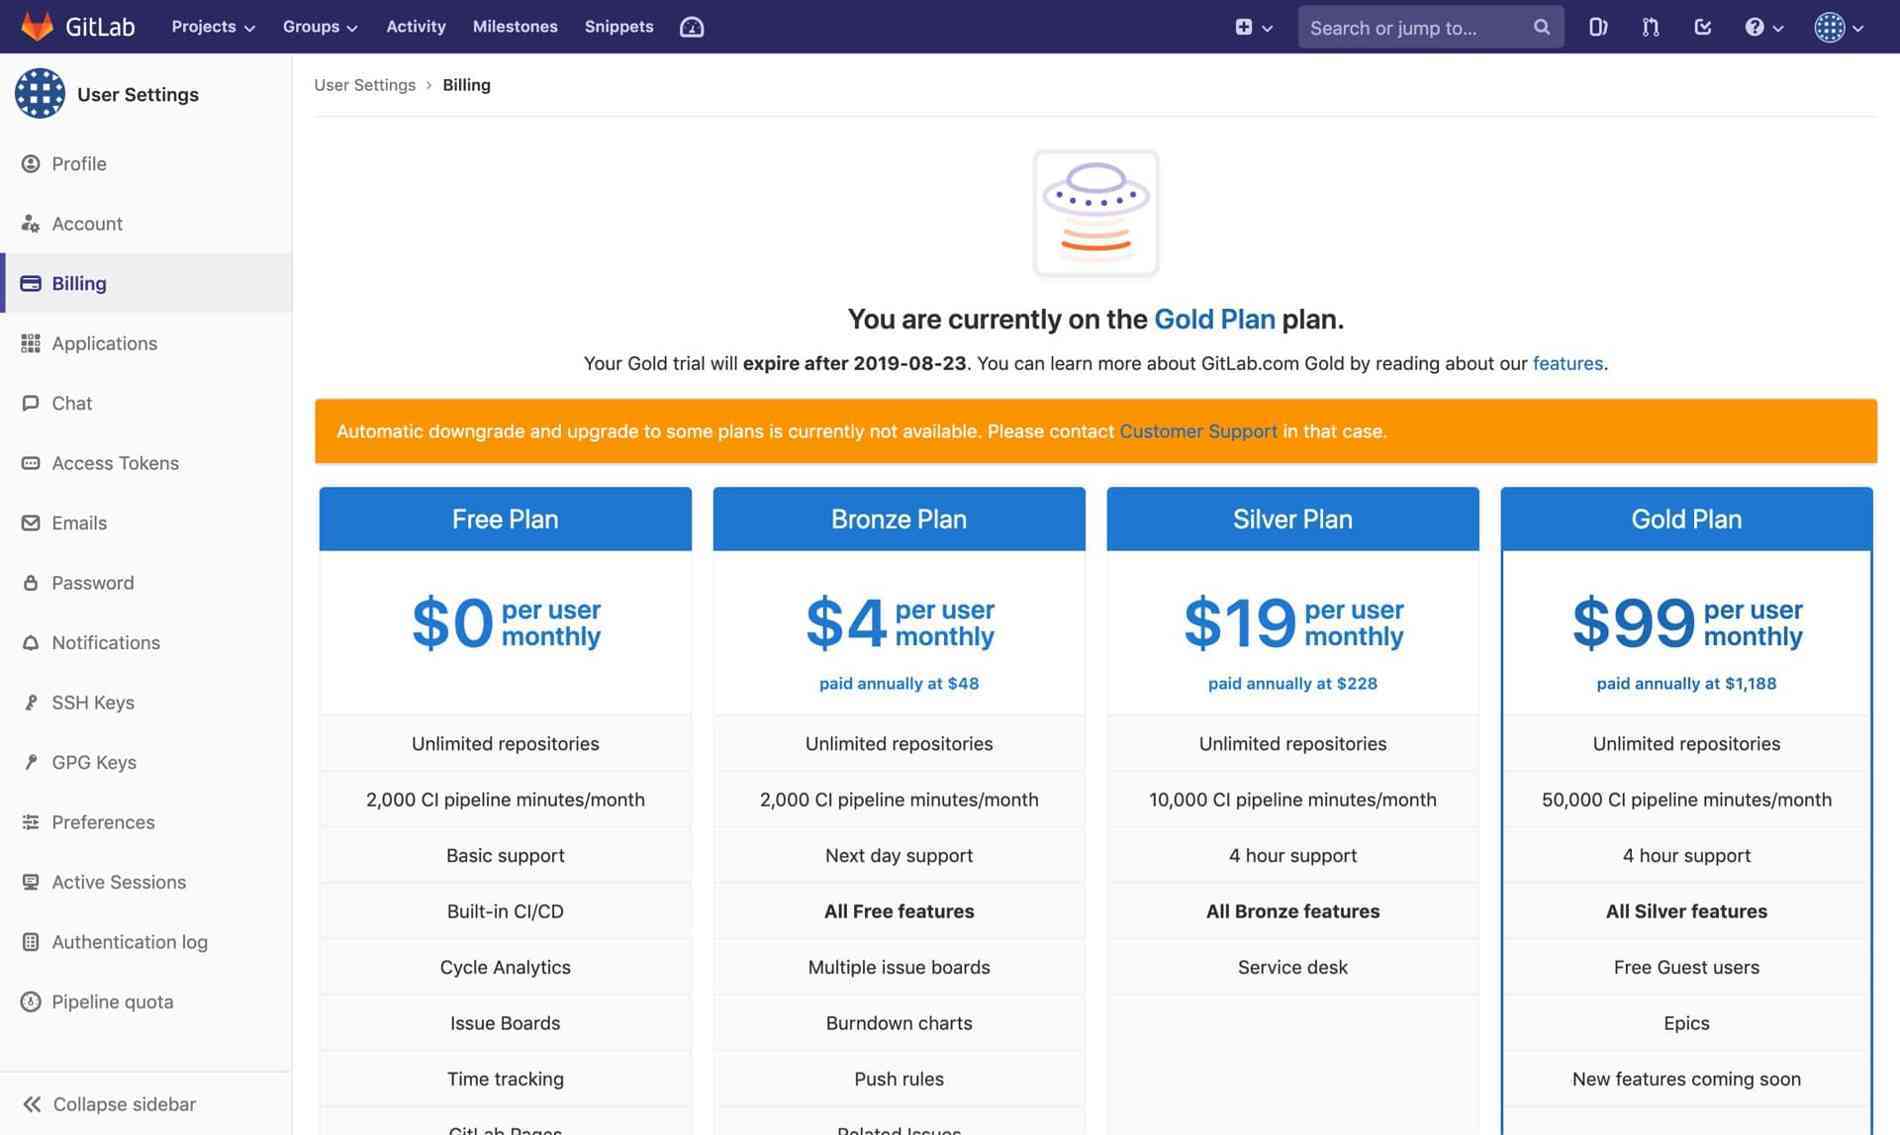The width and height of the screenshot is (1900, 1135).
Task: Open GPG Keys settings
Action: click(x=94, y=762)
